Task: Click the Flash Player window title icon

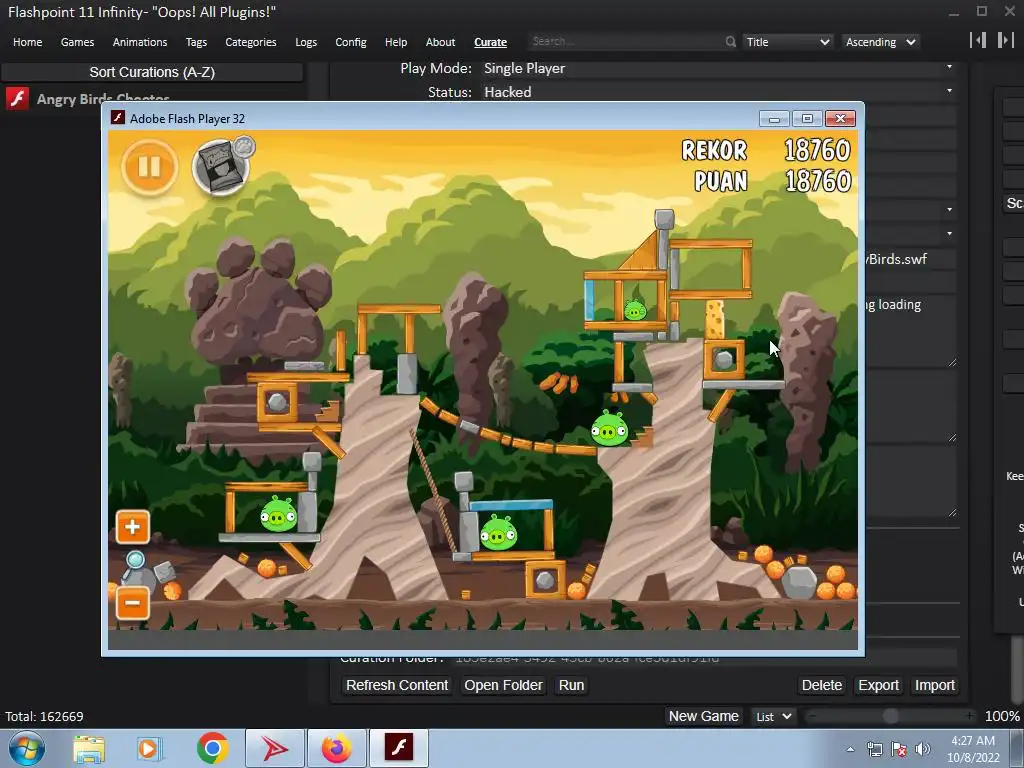Action: (118, 118)
